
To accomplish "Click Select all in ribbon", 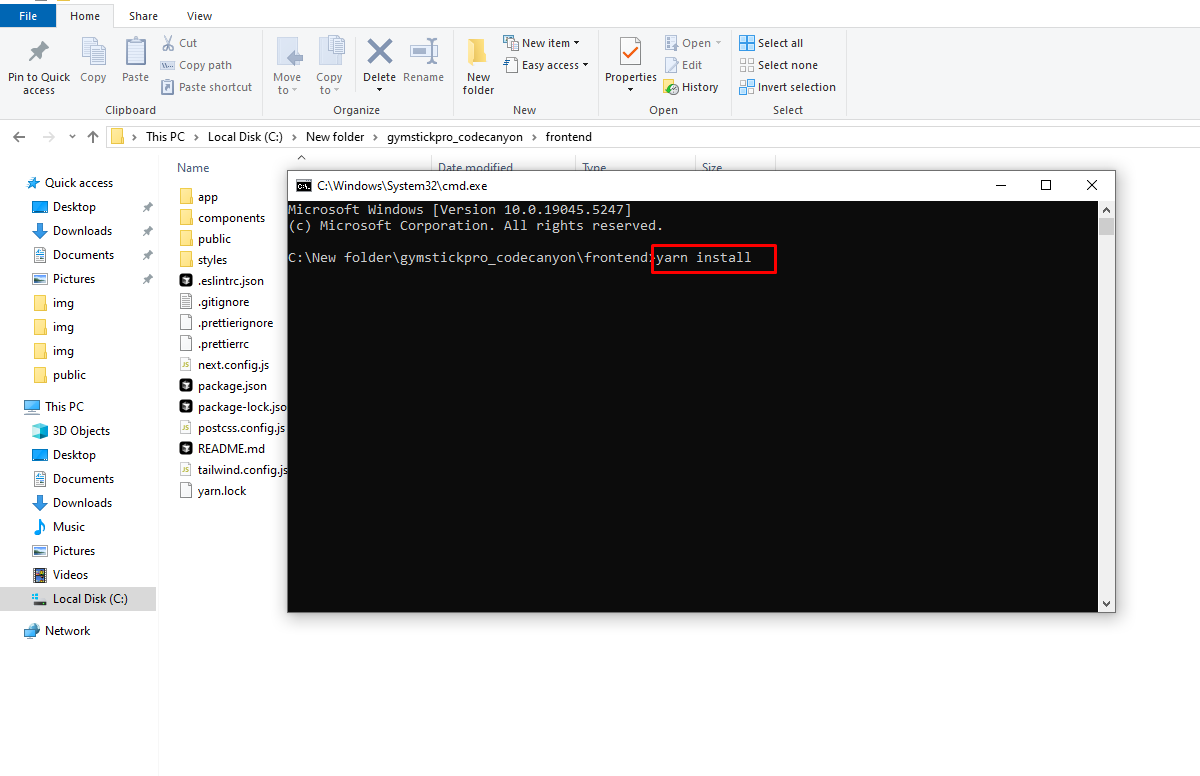I will click(771, 43).
